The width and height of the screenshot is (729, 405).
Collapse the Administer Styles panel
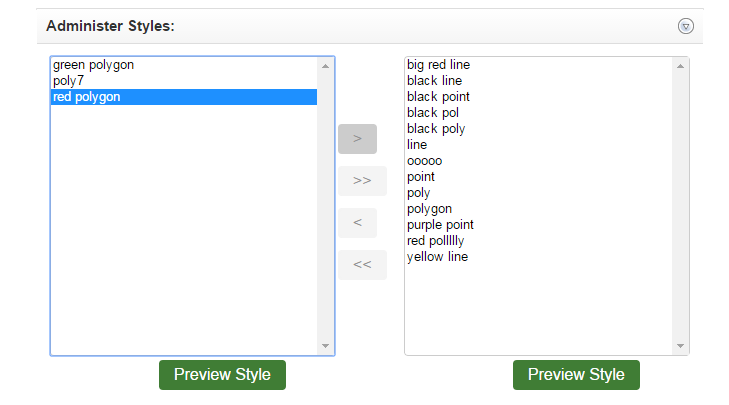click(685, 26)
